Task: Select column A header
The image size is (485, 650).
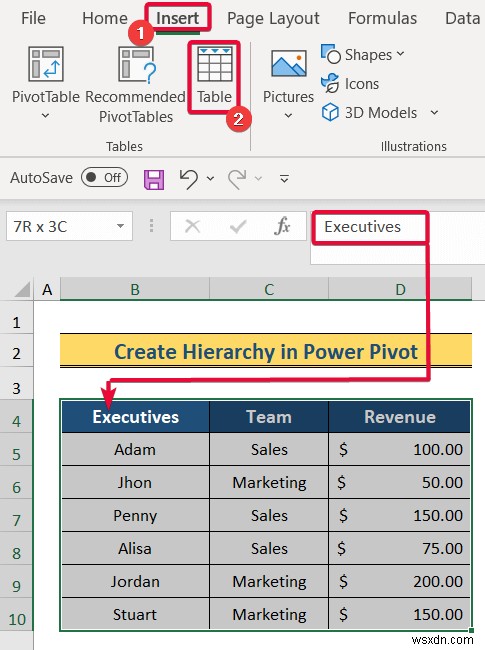Action: coord(47,289)
